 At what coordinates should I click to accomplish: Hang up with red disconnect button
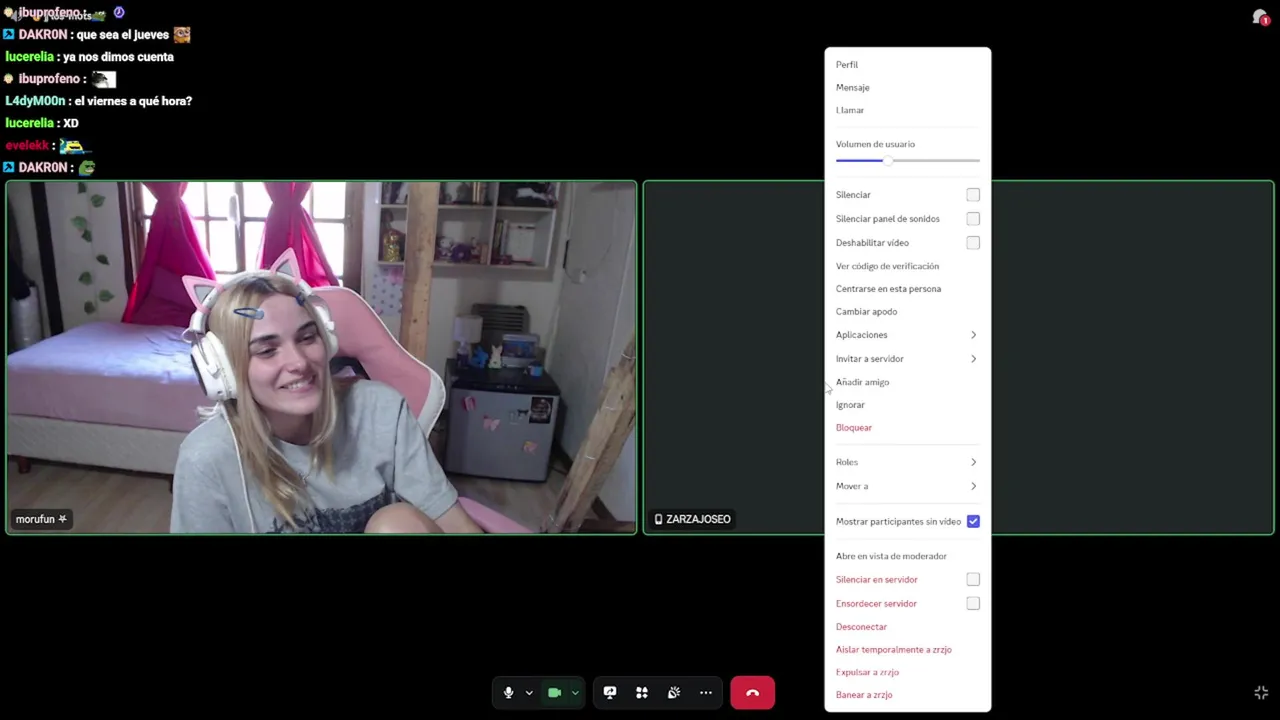click(x=752, y=693)
